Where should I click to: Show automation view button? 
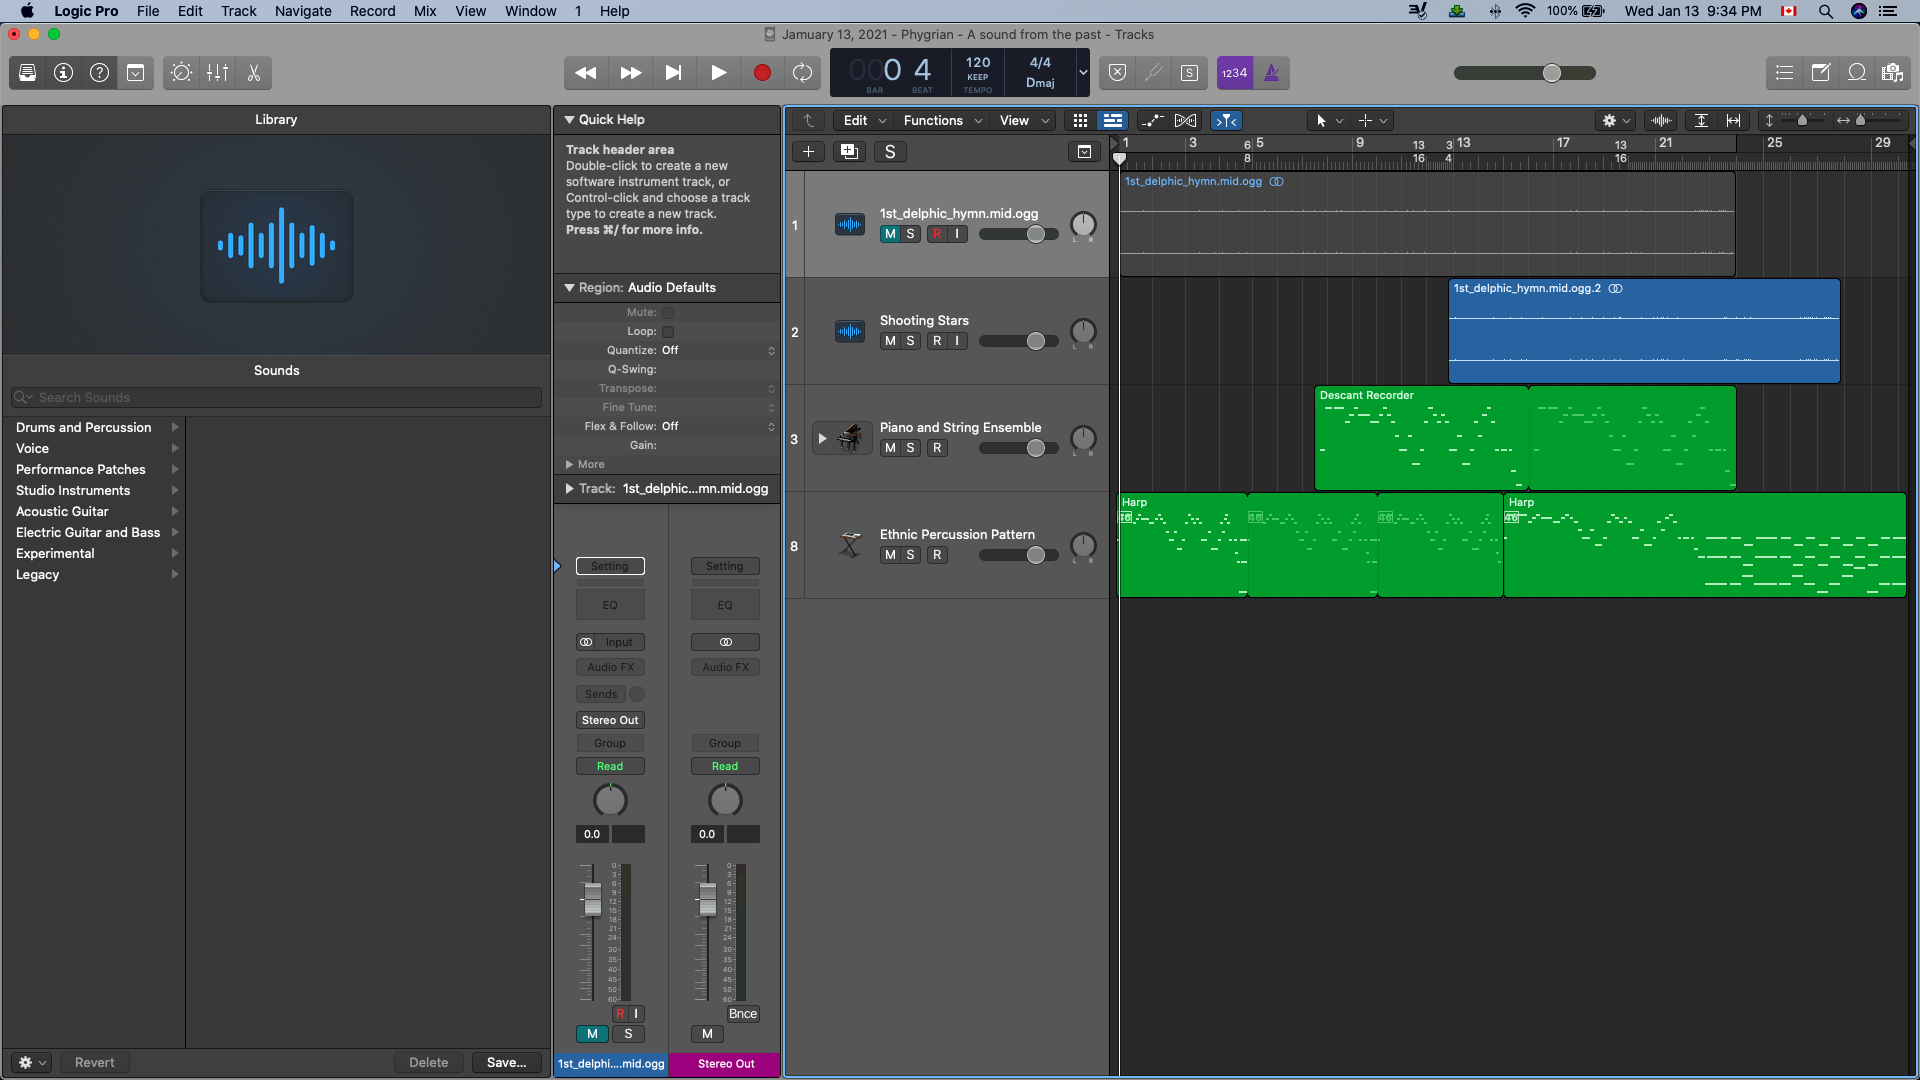(1152, 121)
